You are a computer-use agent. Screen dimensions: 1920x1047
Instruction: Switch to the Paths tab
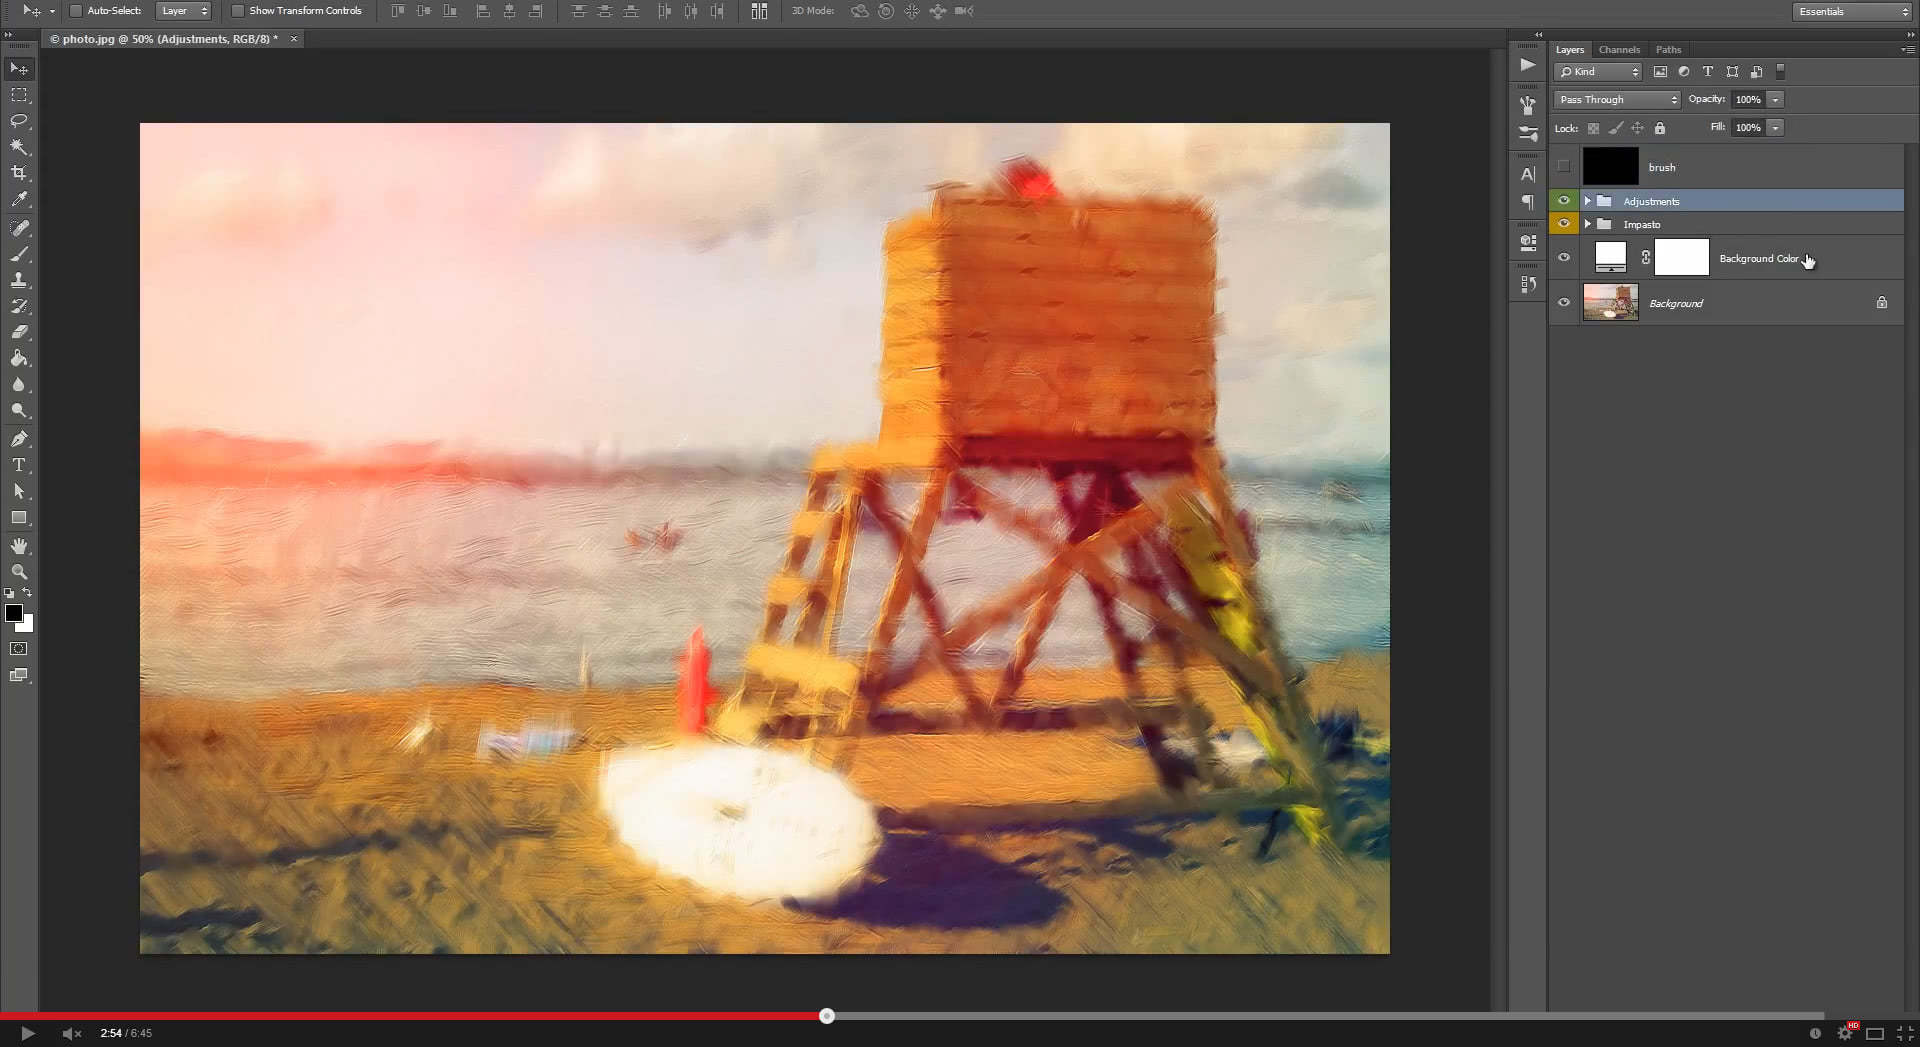pyautogui.click(x=1667, y=49)
